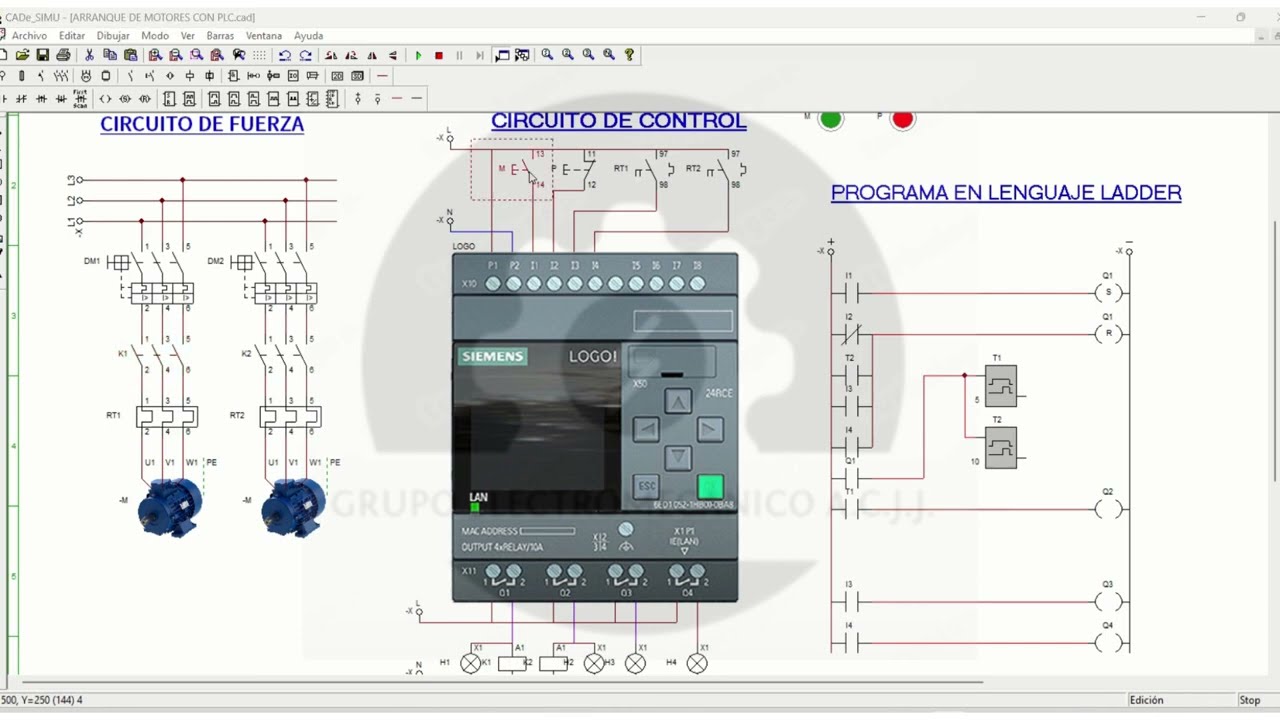Stop simulation with red square icon

coord(439,55)
